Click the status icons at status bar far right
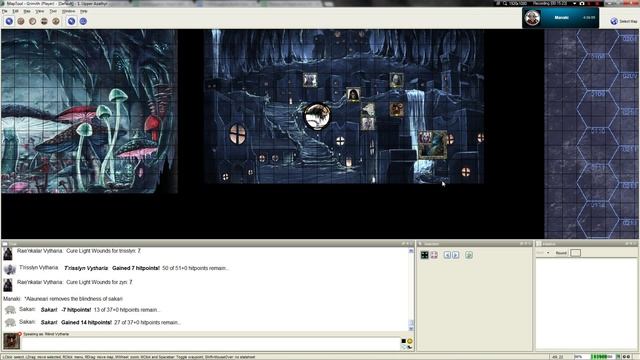 tap(627, 357)
